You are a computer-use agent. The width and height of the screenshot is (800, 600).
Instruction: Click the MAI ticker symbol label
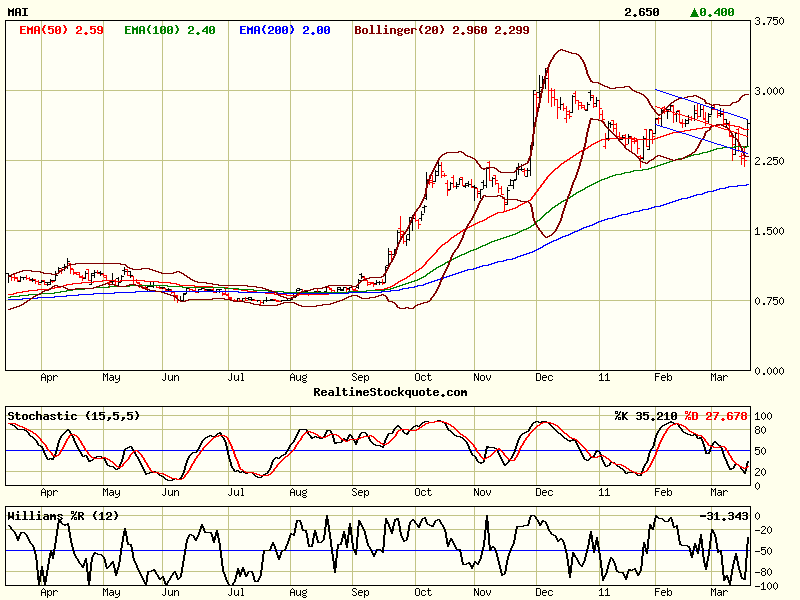pos(18,12)
